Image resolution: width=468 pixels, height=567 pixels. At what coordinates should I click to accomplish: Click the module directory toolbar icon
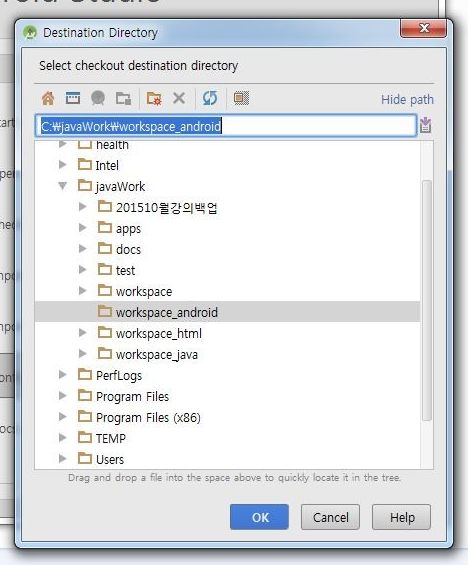point(123,98)
